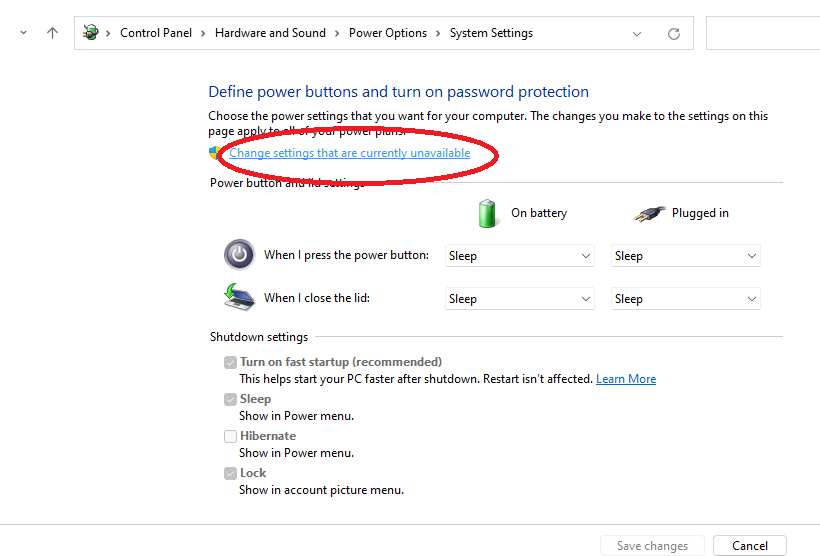
Task: Open close the lid On battery dropdown
Action: click(x=519, y=299)
